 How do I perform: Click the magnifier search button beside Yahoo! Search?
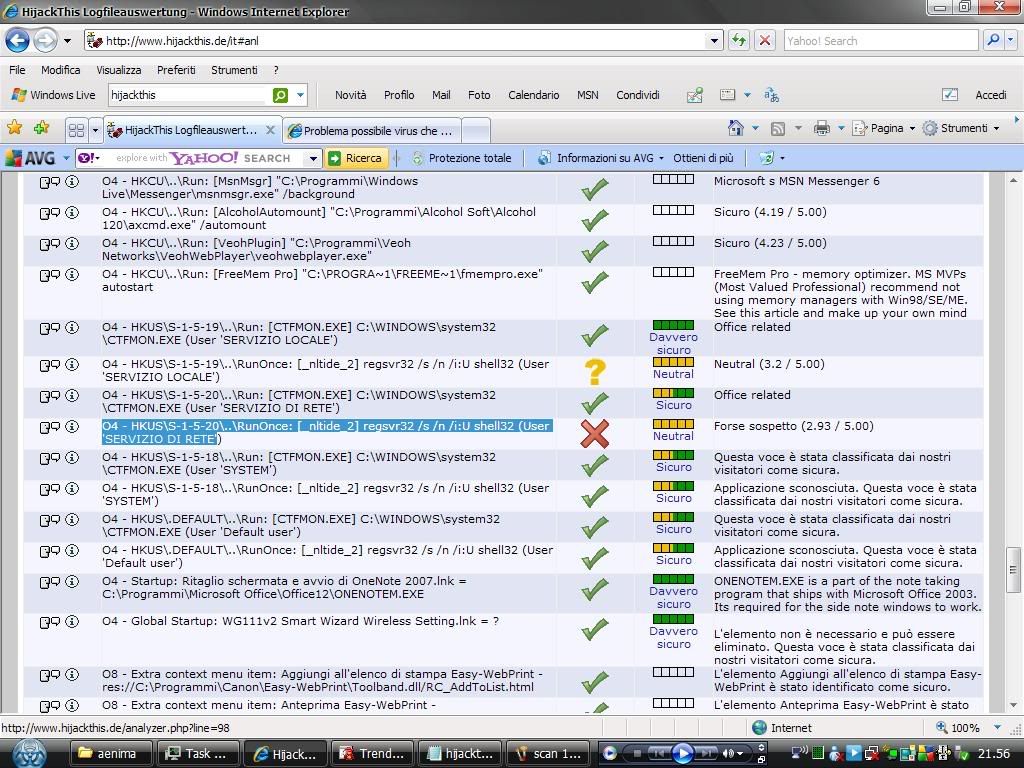tap(993, 40)
